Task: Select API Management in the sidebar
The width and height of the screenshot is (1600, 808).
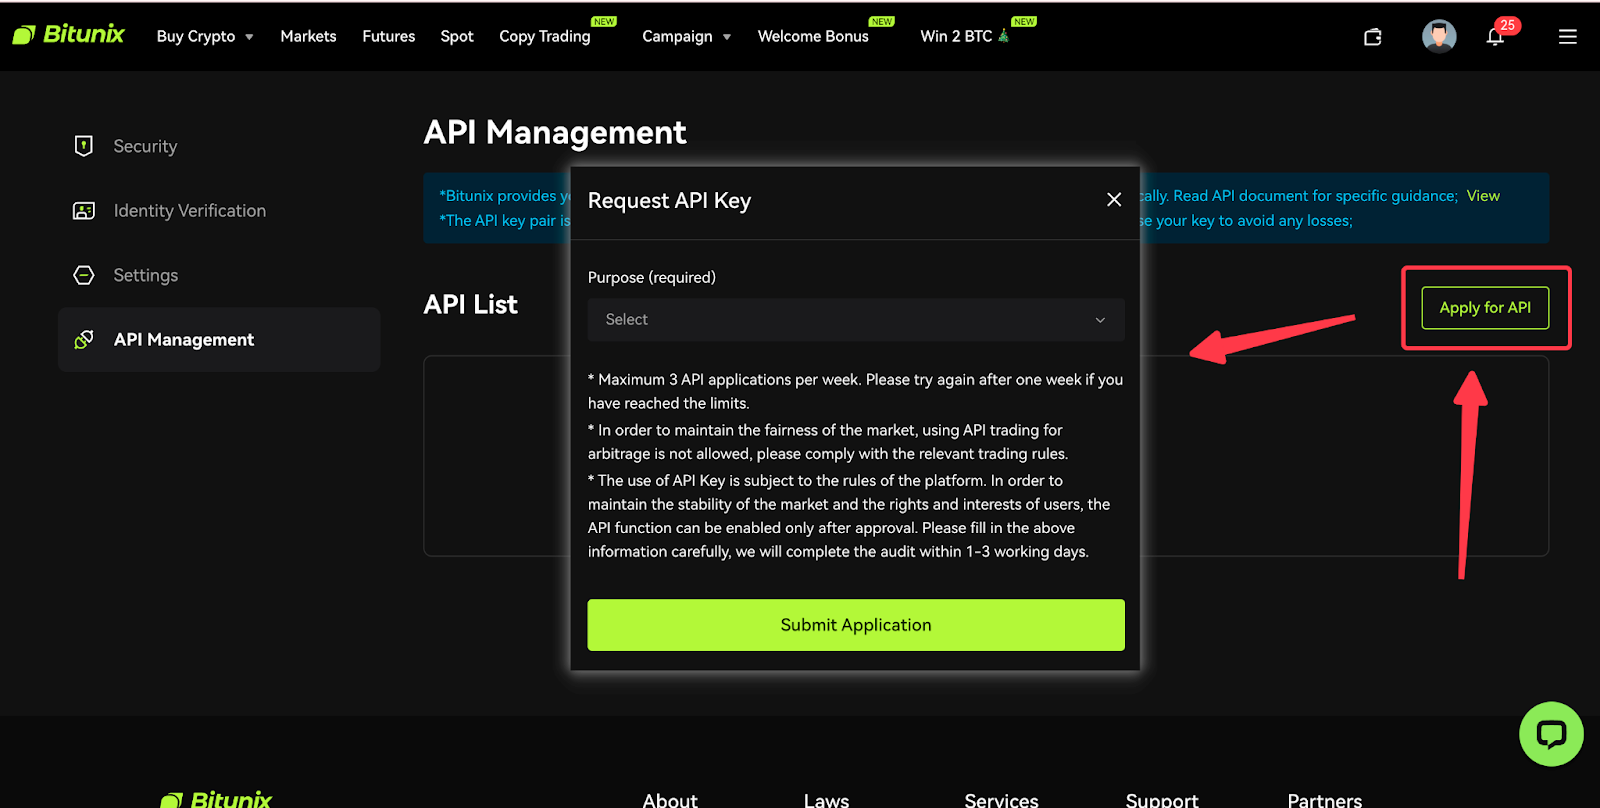Action: [219, 340]
